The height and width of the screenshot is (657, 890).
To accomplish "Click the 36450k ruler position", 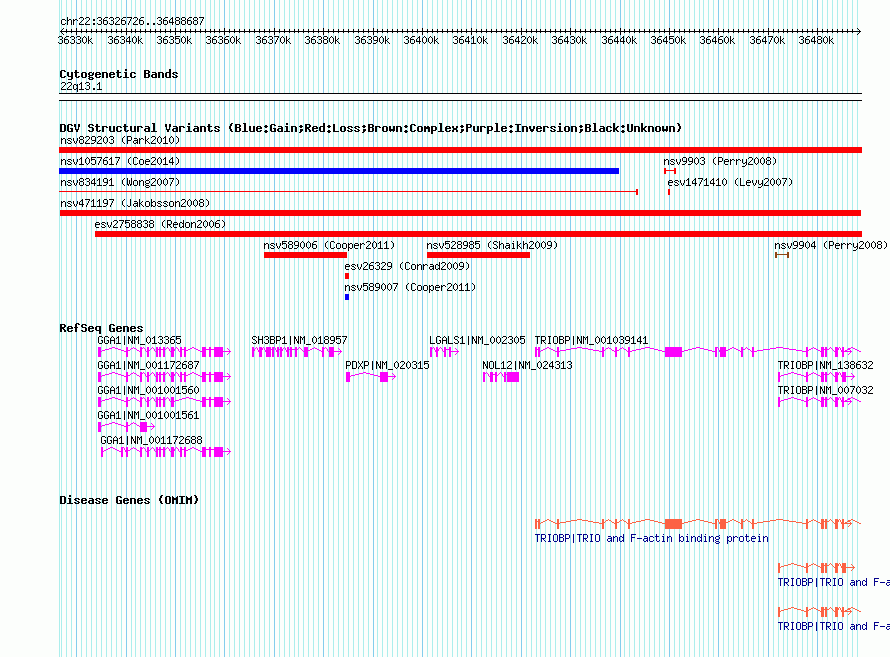I will pos(668,40).
